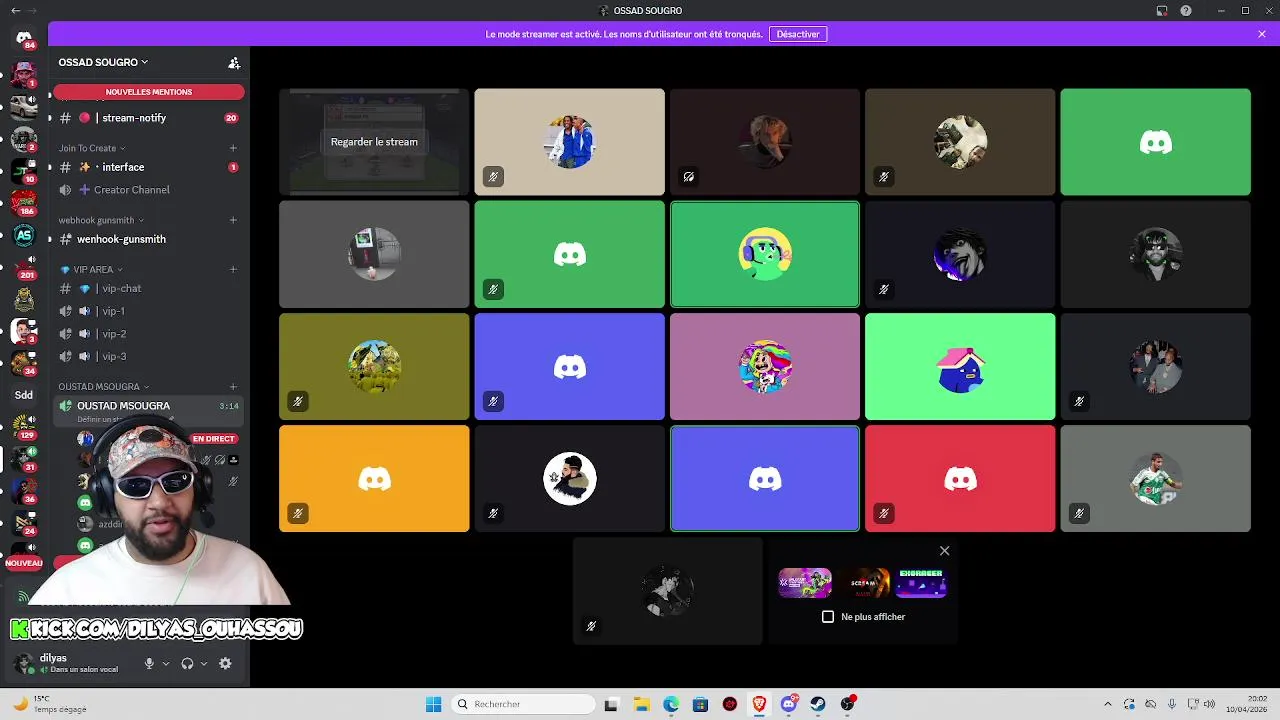Open the stream-notify channel
The image size is (1280, 720).
coord(148,118)
